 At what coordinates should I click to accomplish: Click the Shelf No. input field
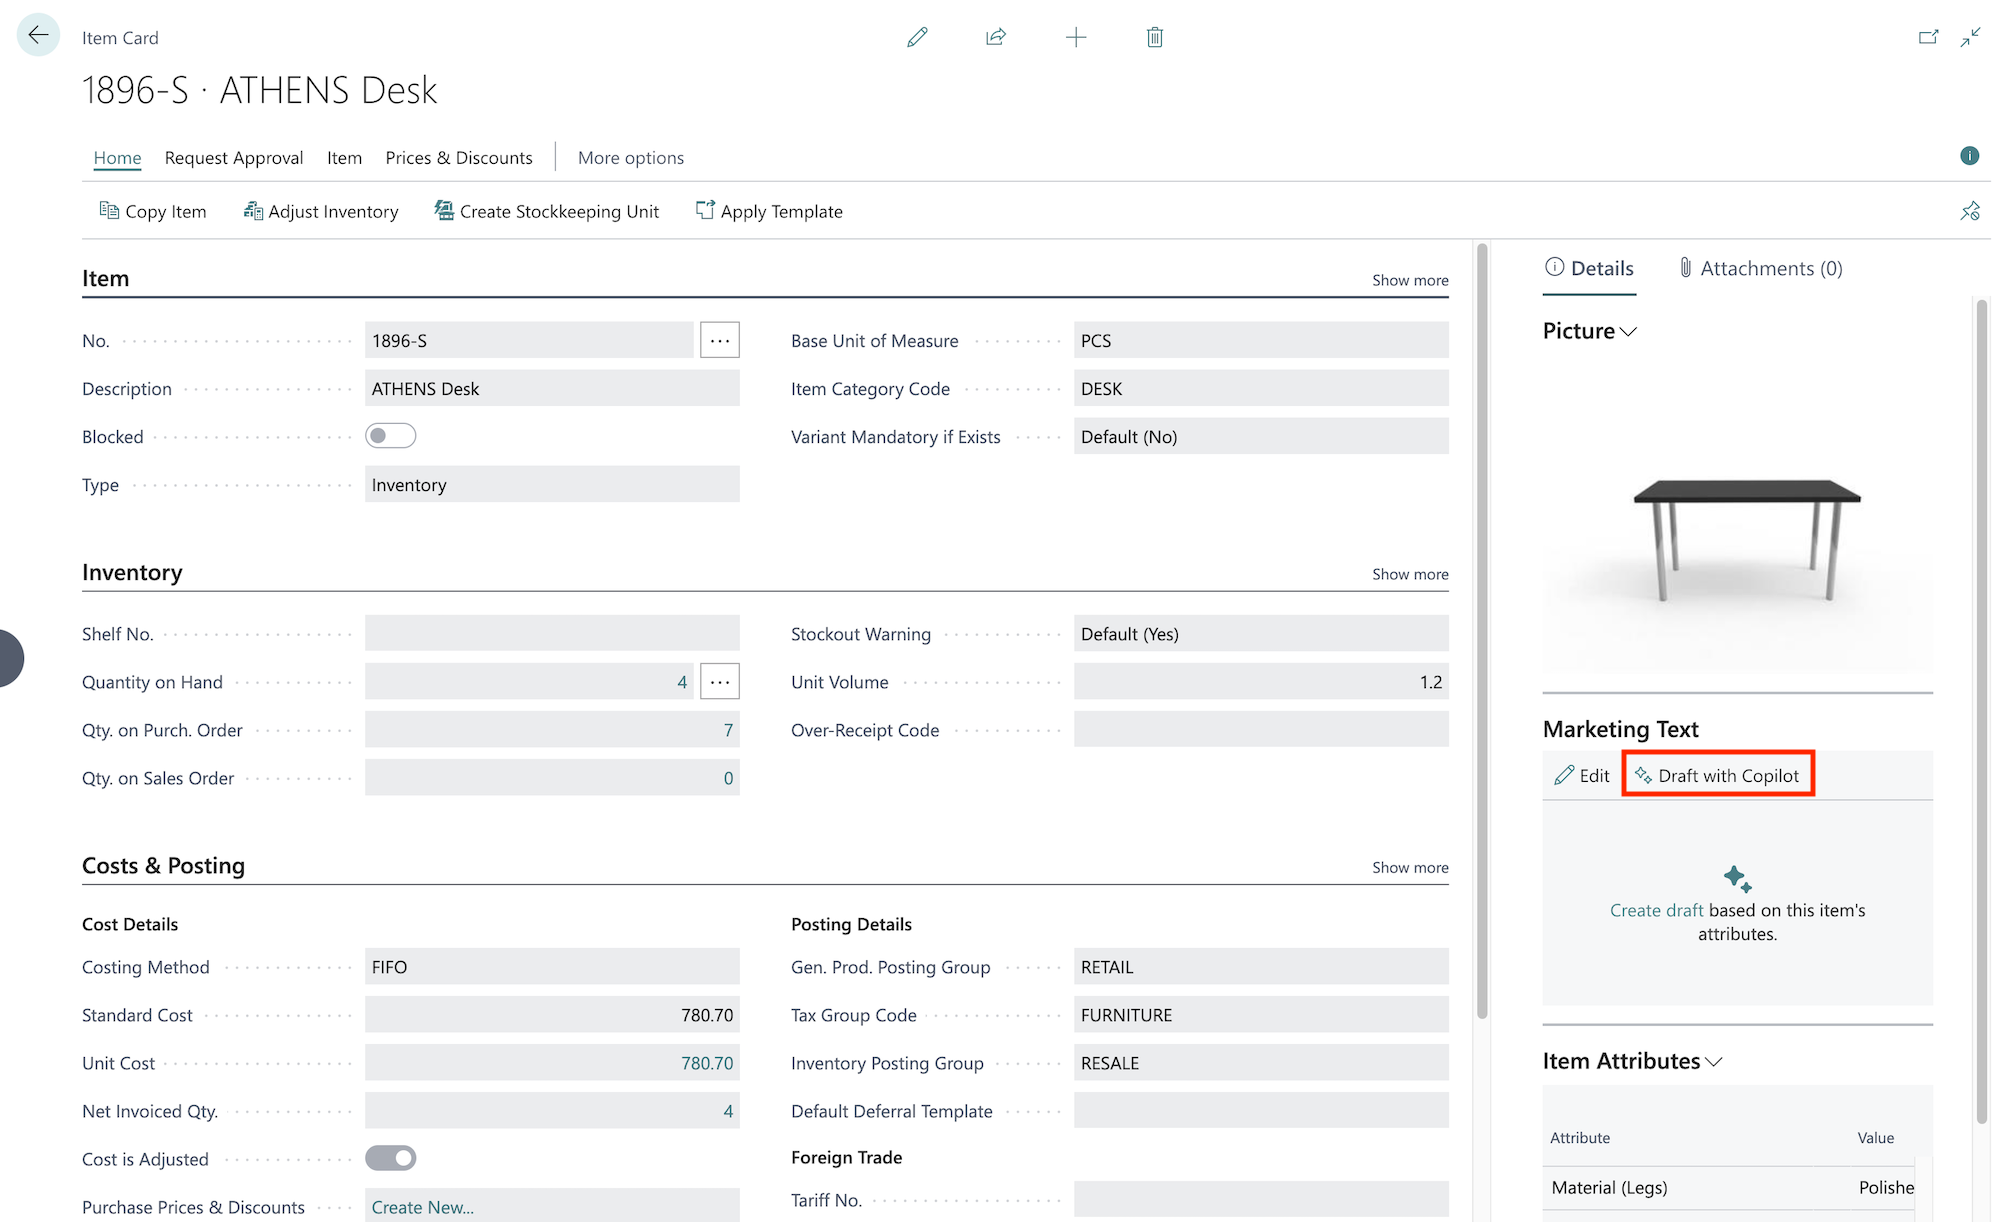coord(552,634)
